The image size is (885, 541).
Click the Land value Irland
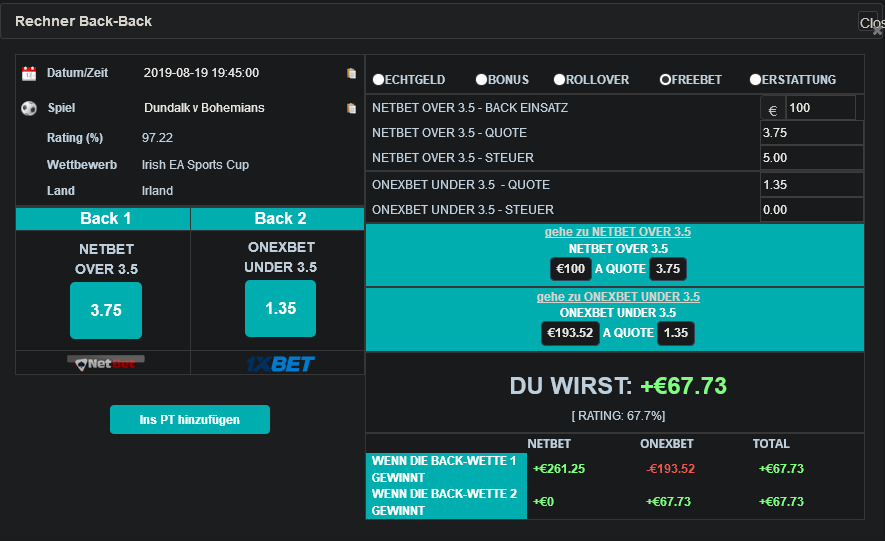[x=157, y=191]
